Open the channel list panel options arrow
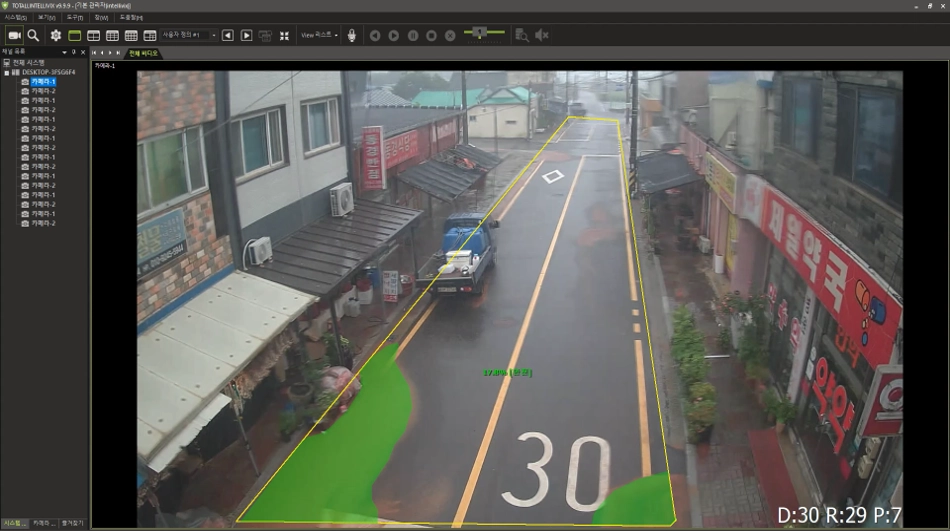This screenshot has width=950, height=531. tap(64, 53)
